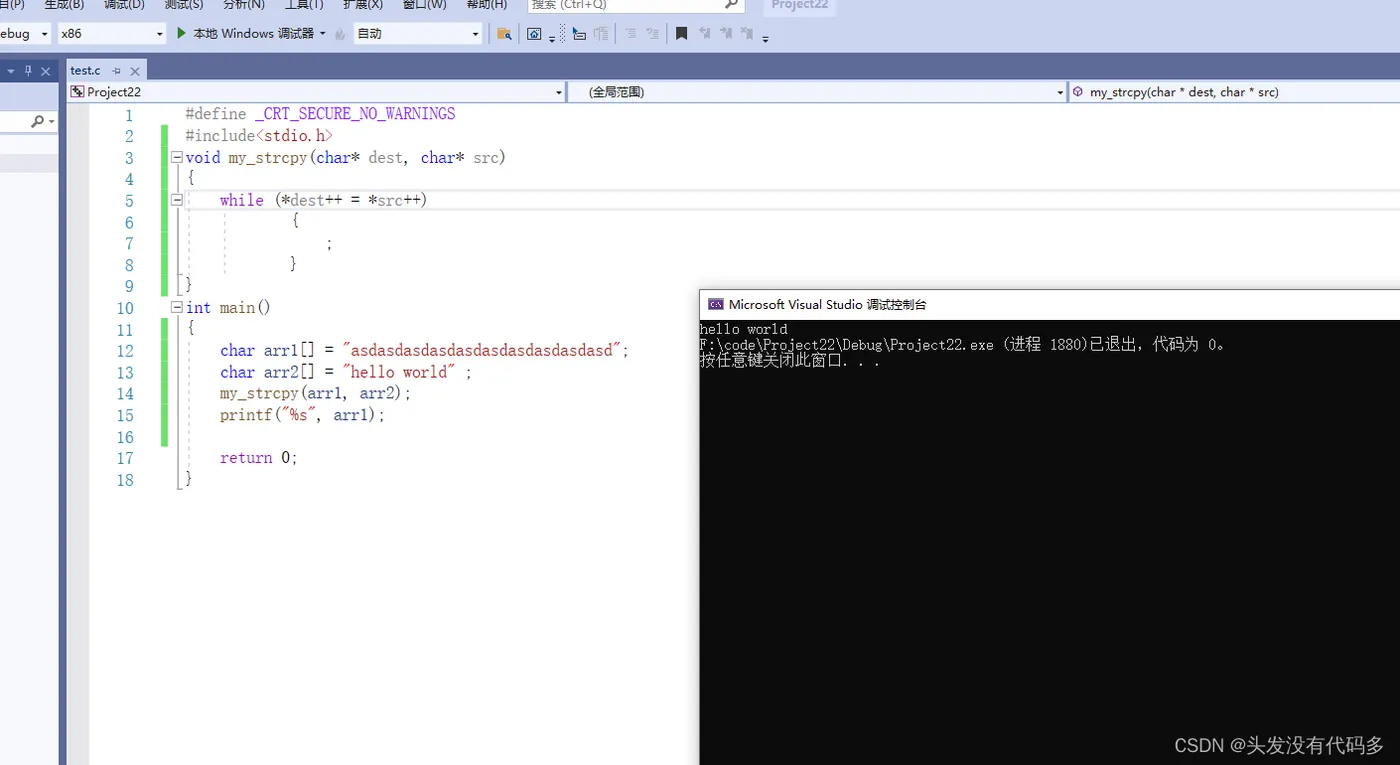The image size is (1400, 765).
Task: Toggle a bookmark with the bookmark icon
Action: pos(682,34)
